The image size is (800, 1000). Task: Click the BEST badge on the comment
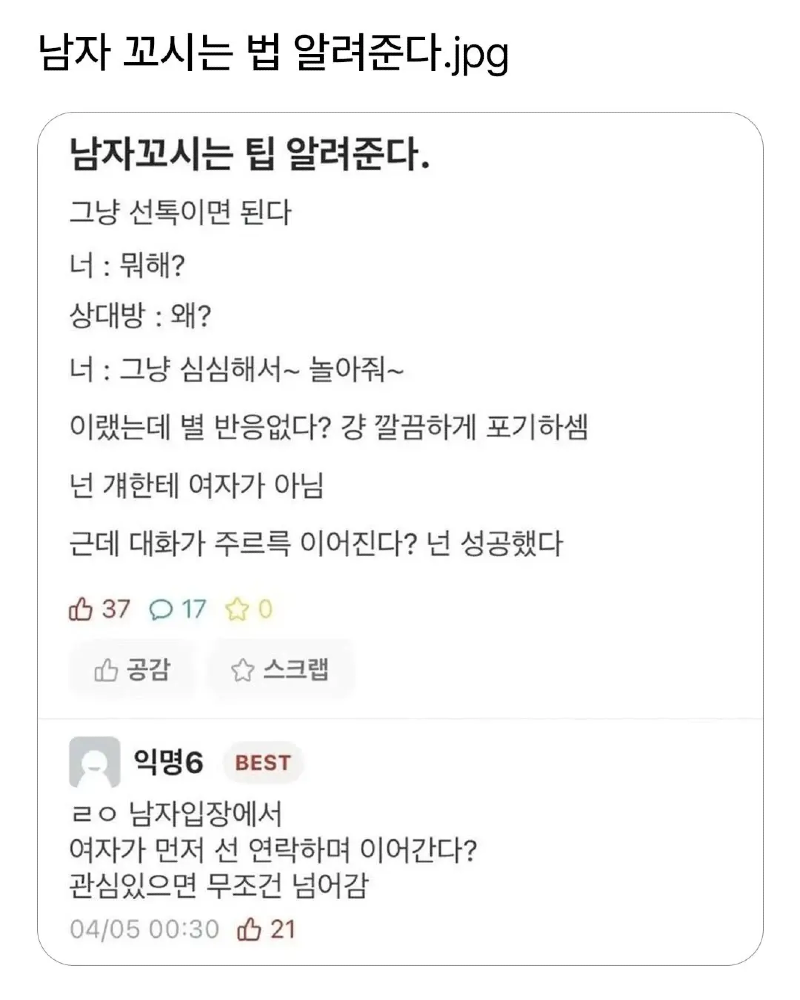point(263,763)
